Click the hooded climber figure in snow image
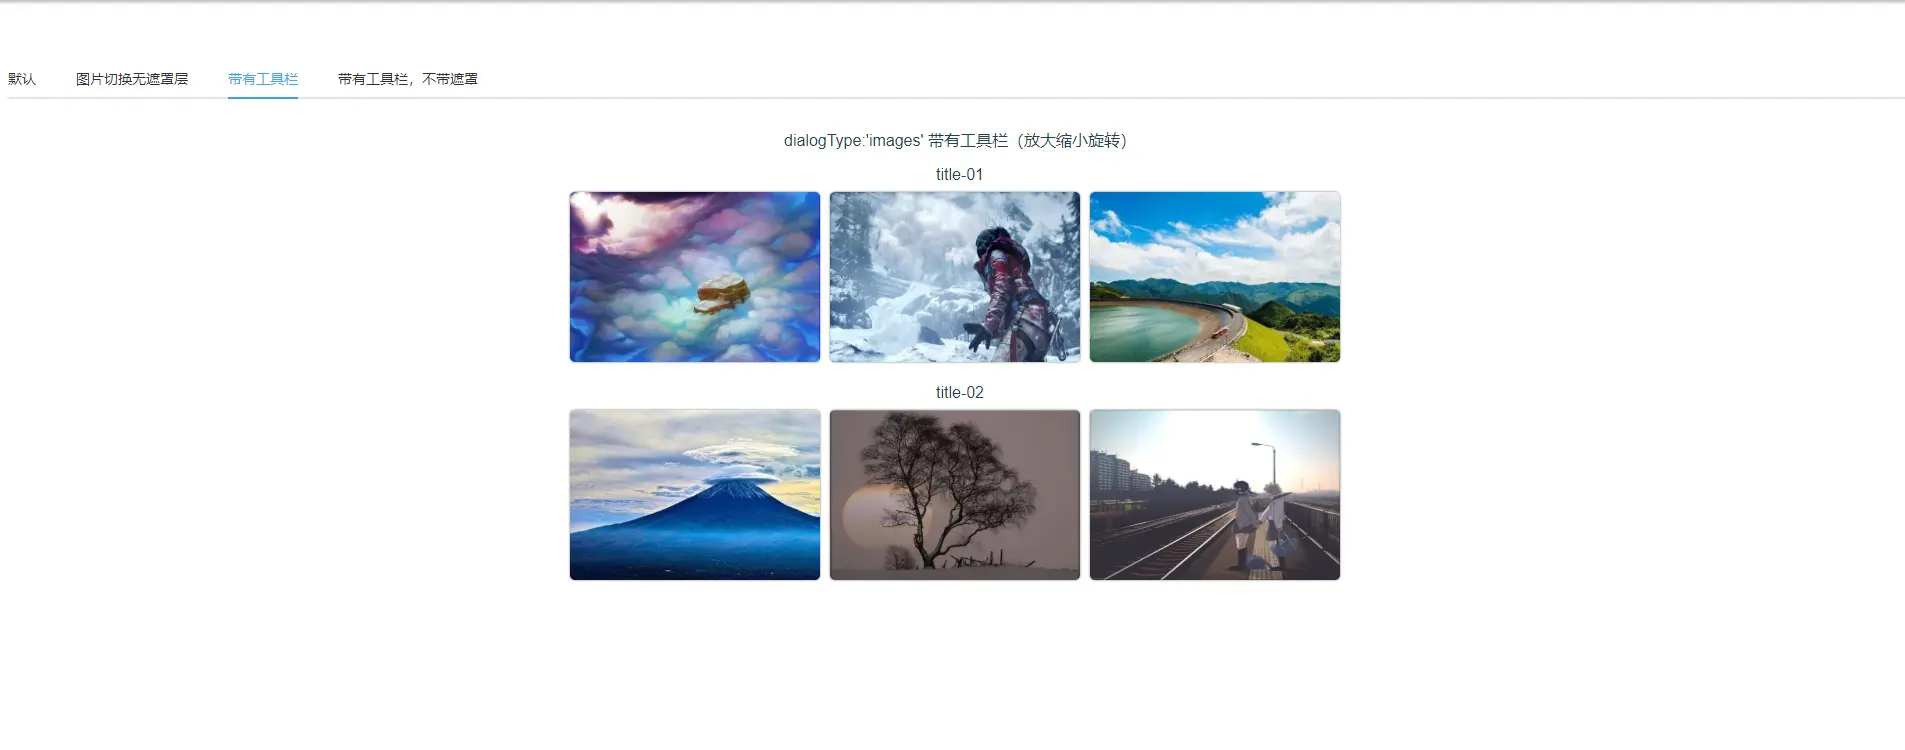The image size is (1905, 750). pos(1008,294)
